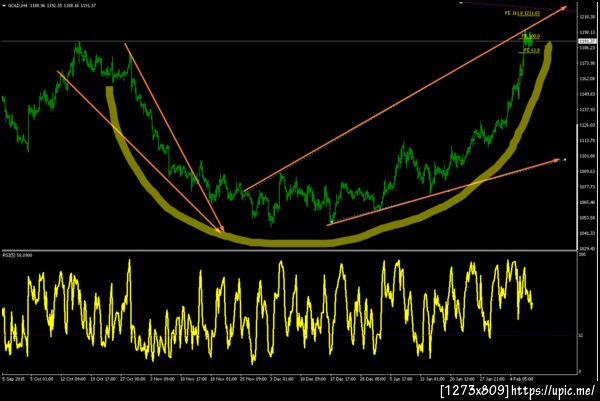Image resolution: width=600 pixels, height=401 pixels.
Task: Select the FE 61.8 Fibonacci level label
Action: click(532, 50)
